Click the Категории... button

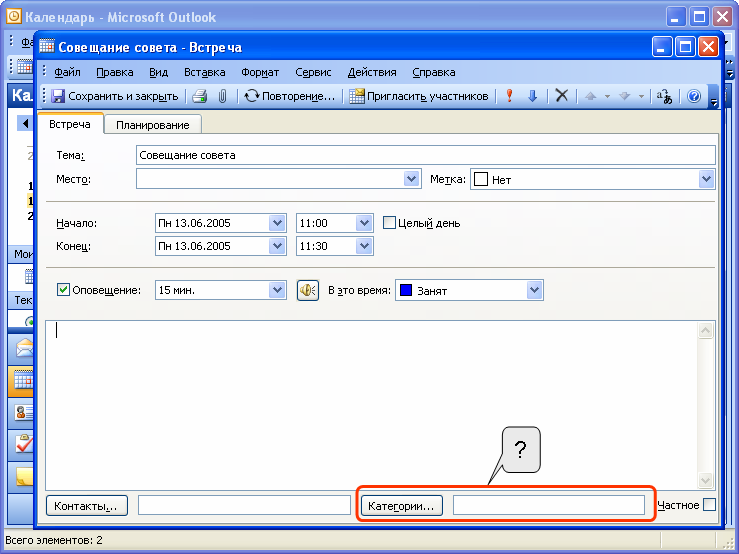click(401, 505)
